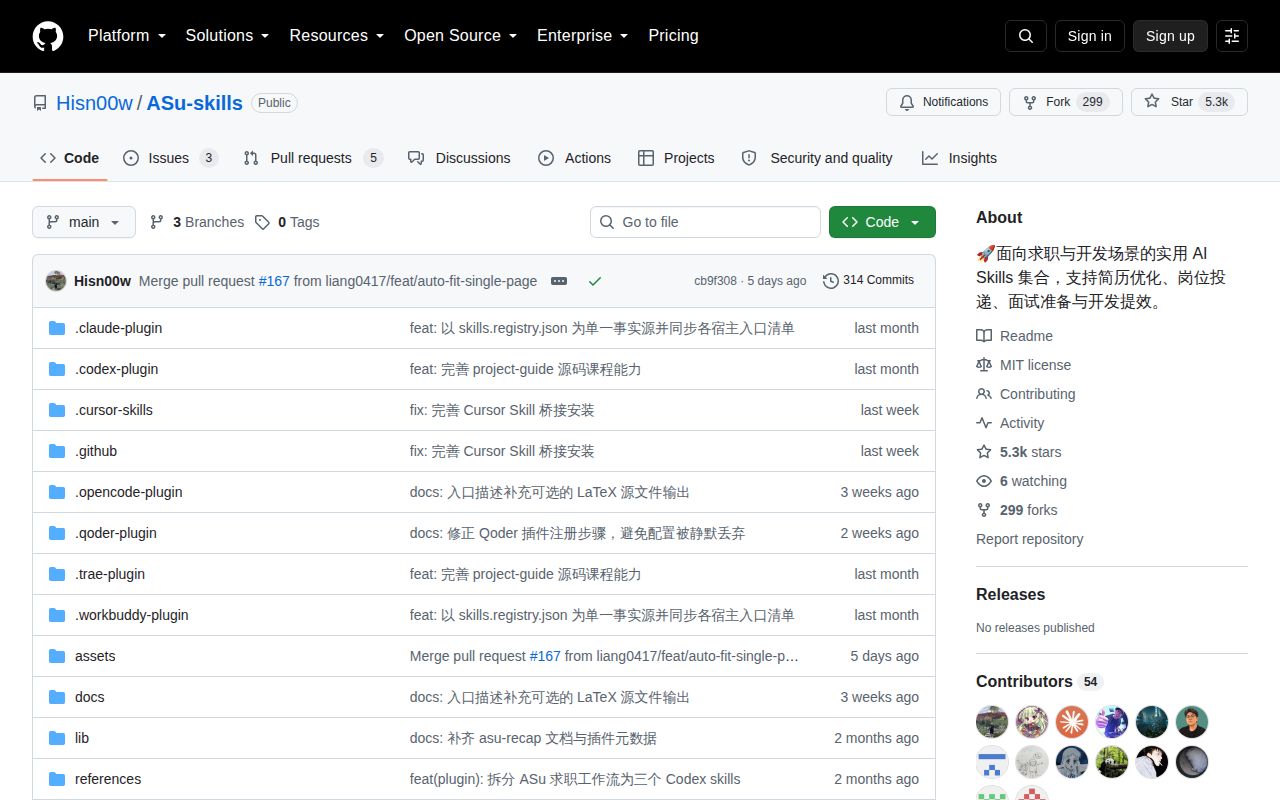Open Notifications for this repository

[943, 102]
